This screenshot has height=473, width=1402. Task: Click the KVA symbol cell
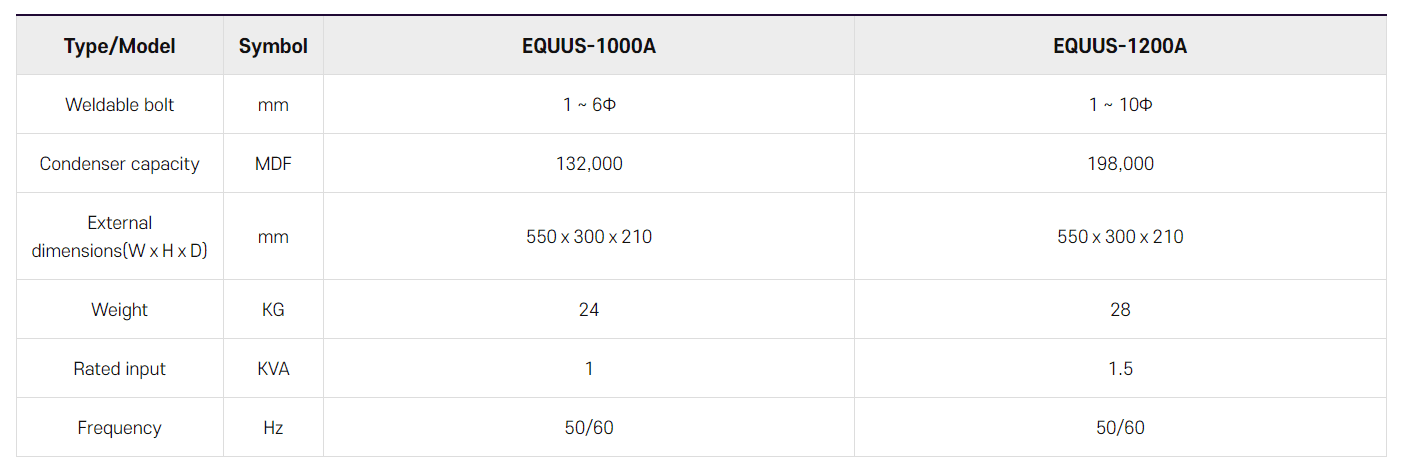[273, 369]
